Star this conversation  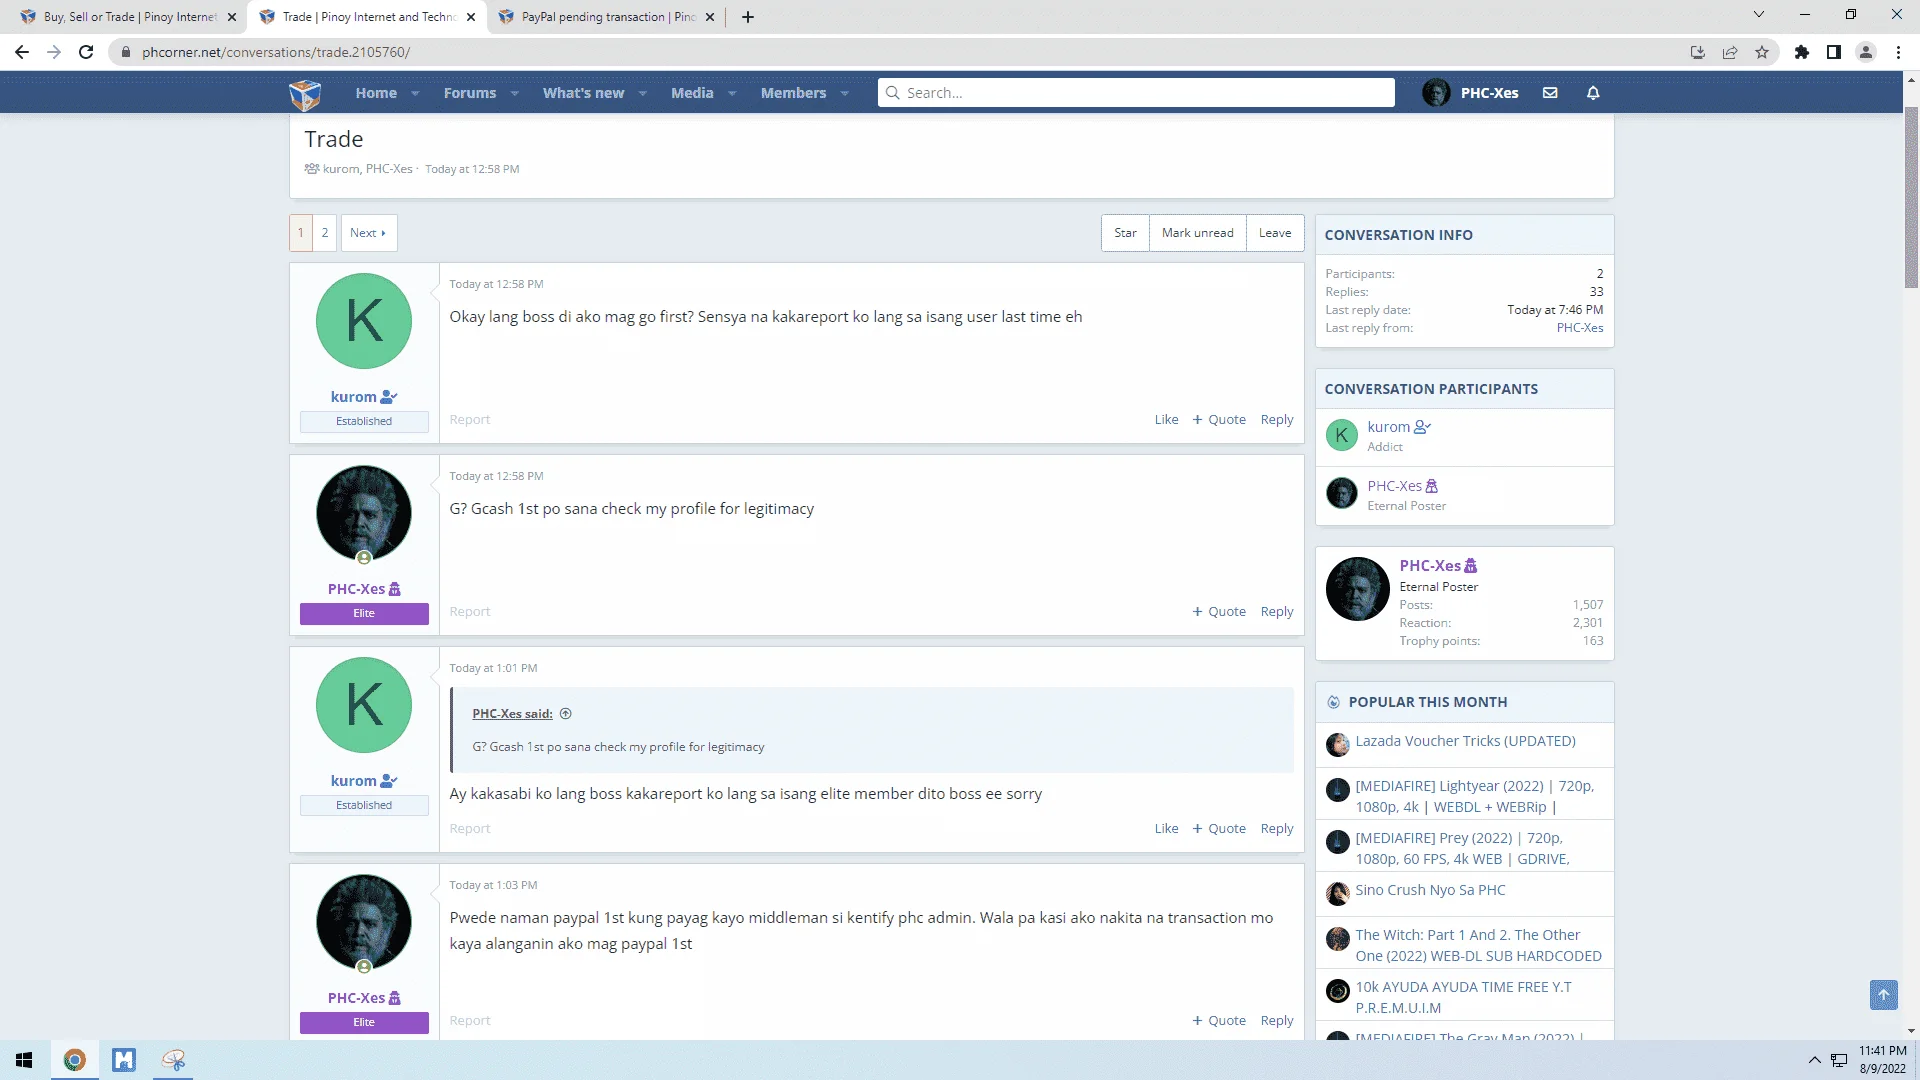(x=1125, y=233)
